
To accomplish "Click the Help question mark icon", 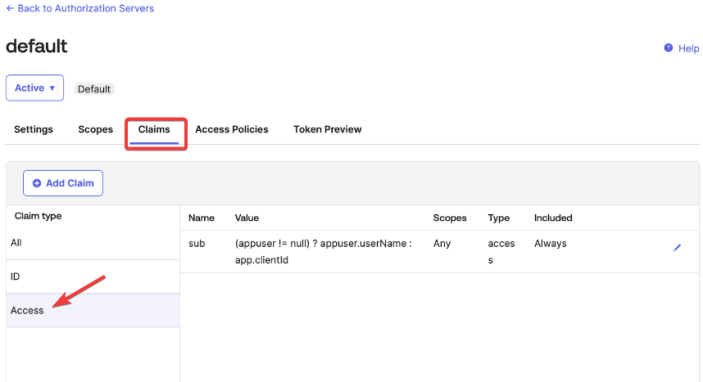I will coord(668,48).
